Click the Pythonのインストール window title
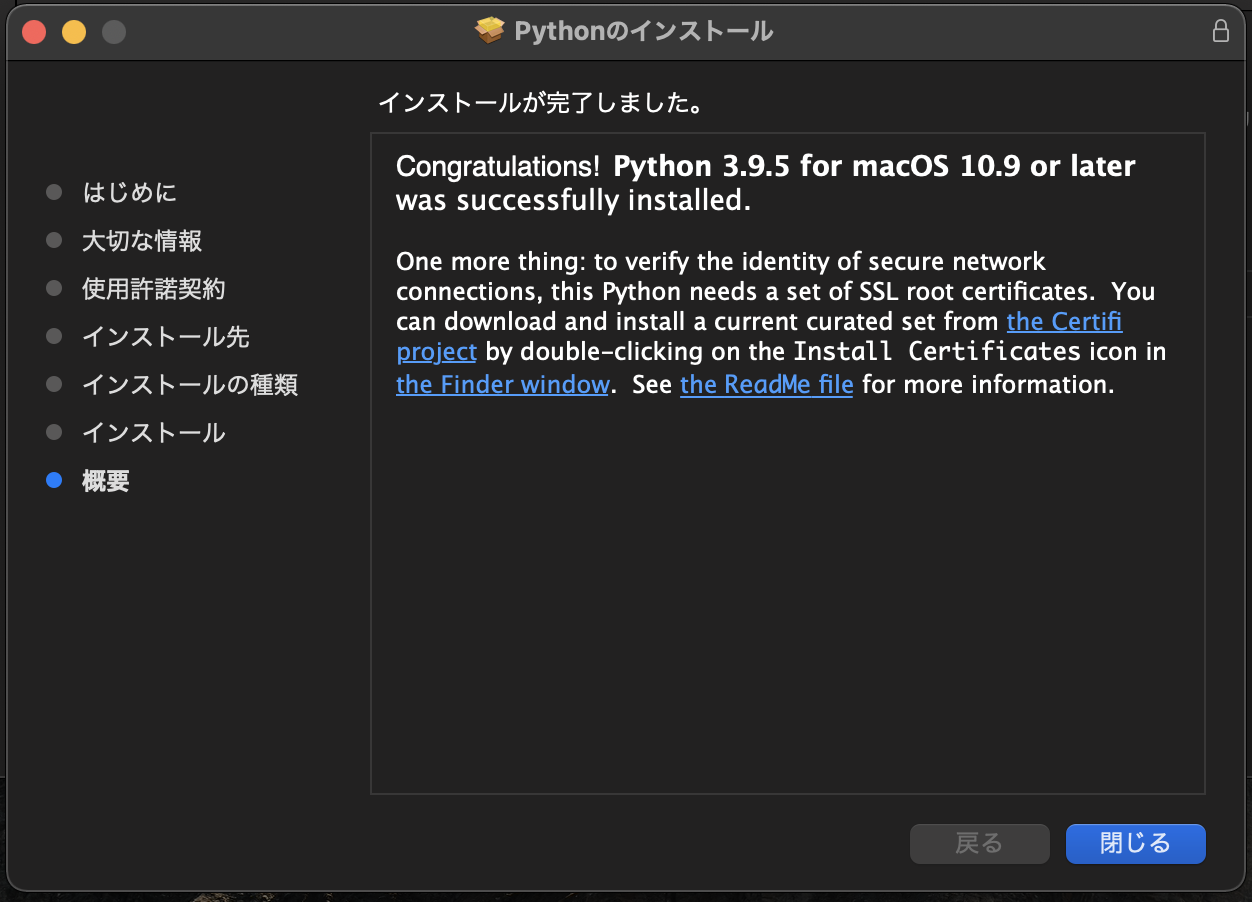Screen dimensions: 1252x902 click(x=644, y=32)
